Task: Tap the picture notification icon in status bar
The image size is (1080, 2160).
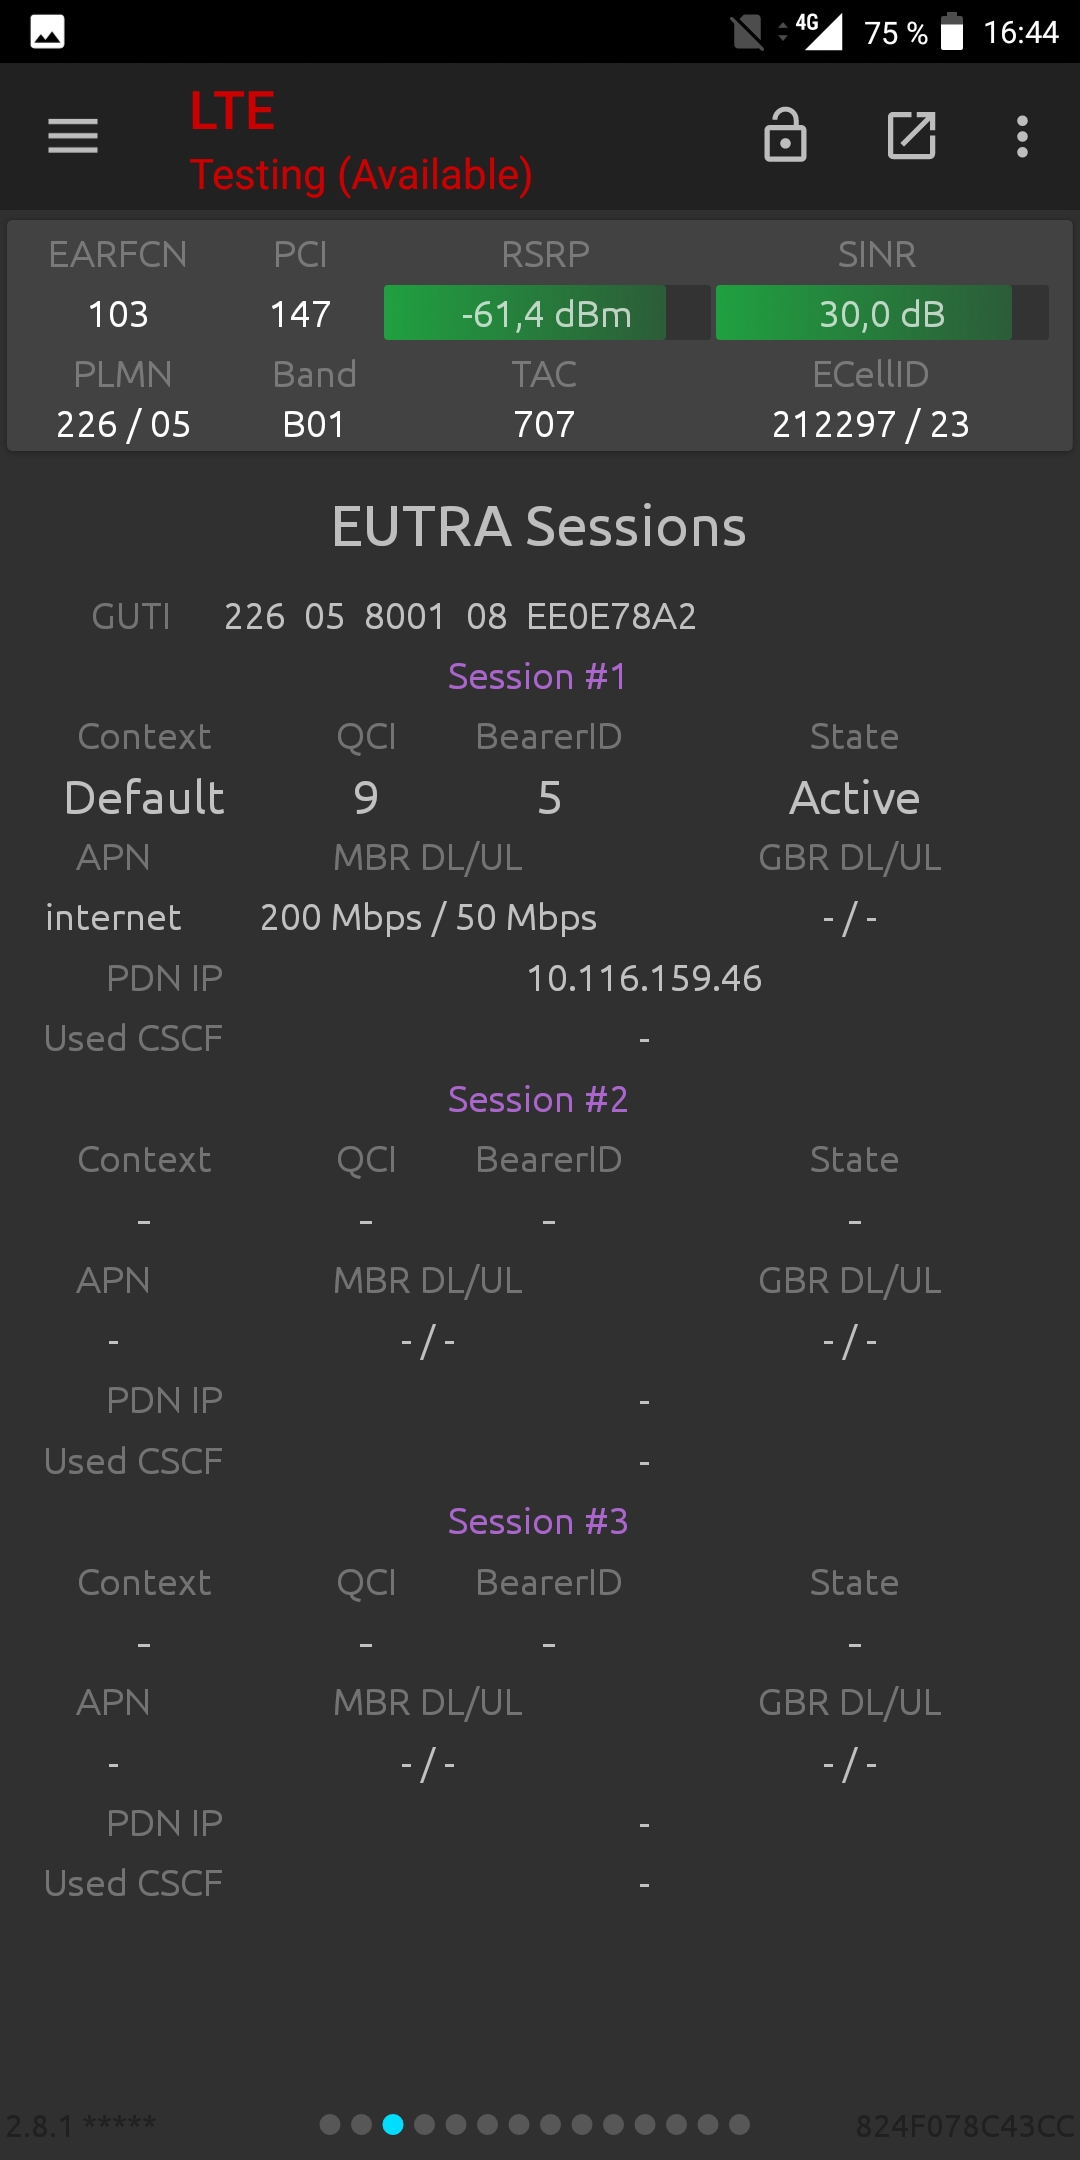Action: (48, 32)
